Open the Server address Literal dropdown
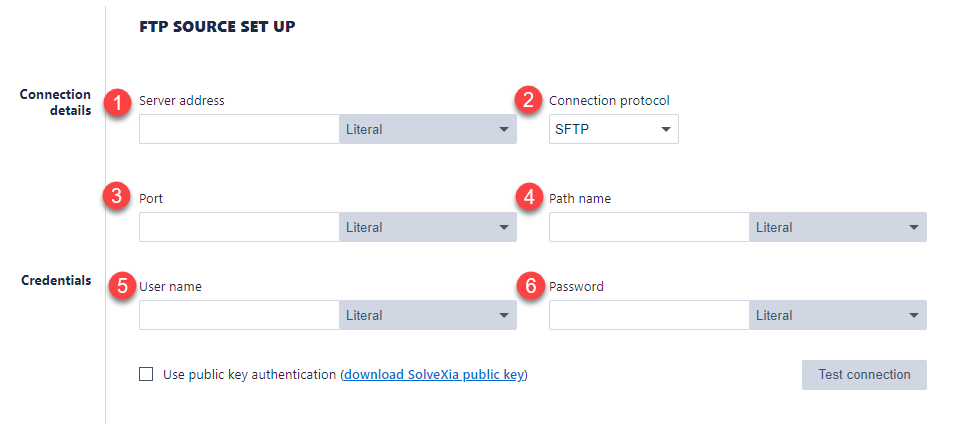 click(427, 129)
